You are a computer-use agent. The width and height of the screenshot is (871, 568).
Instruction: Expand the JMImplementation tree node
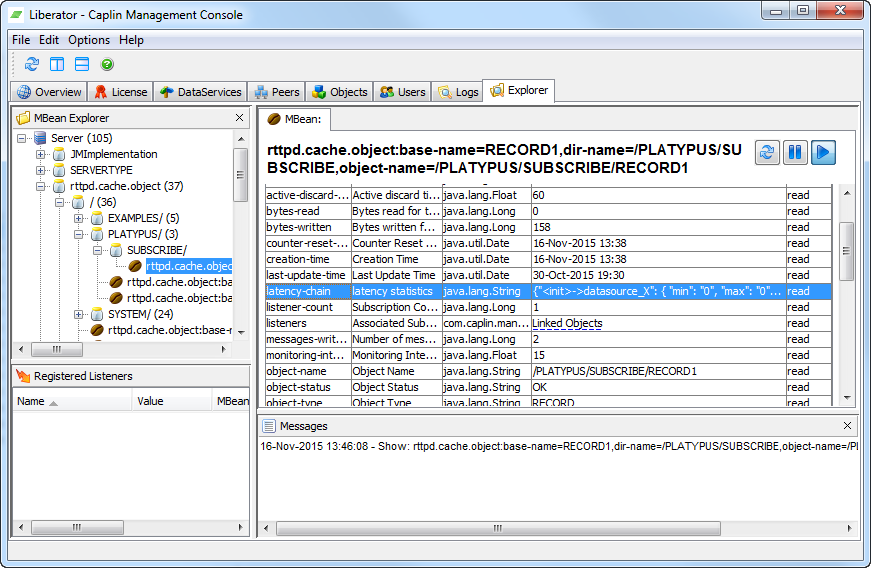41,154
